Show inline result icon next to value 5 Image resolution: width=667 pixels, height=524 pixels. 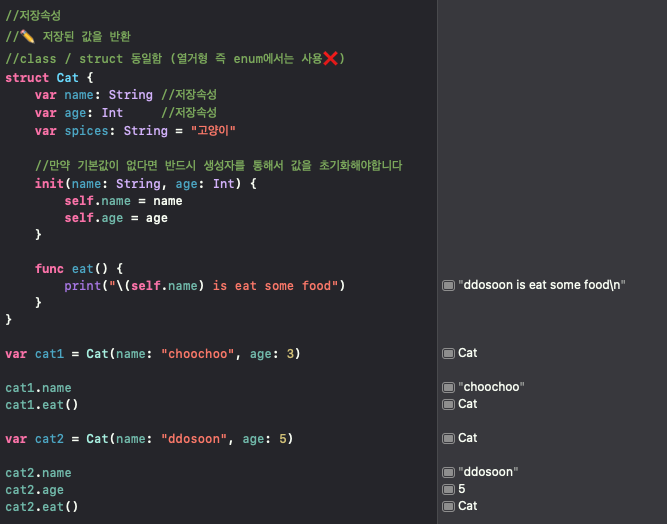[x=448, y=490]
